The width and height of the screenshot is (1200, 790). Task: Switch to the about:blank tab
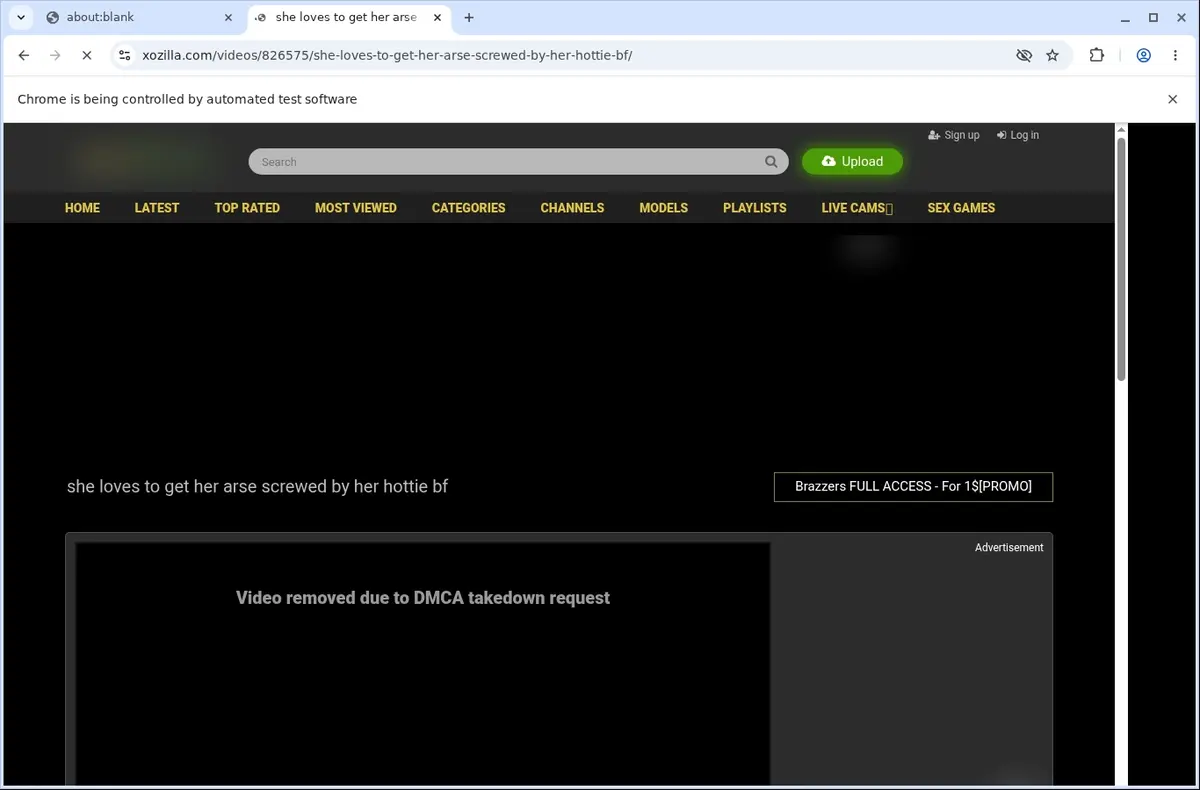pos(138,17)
